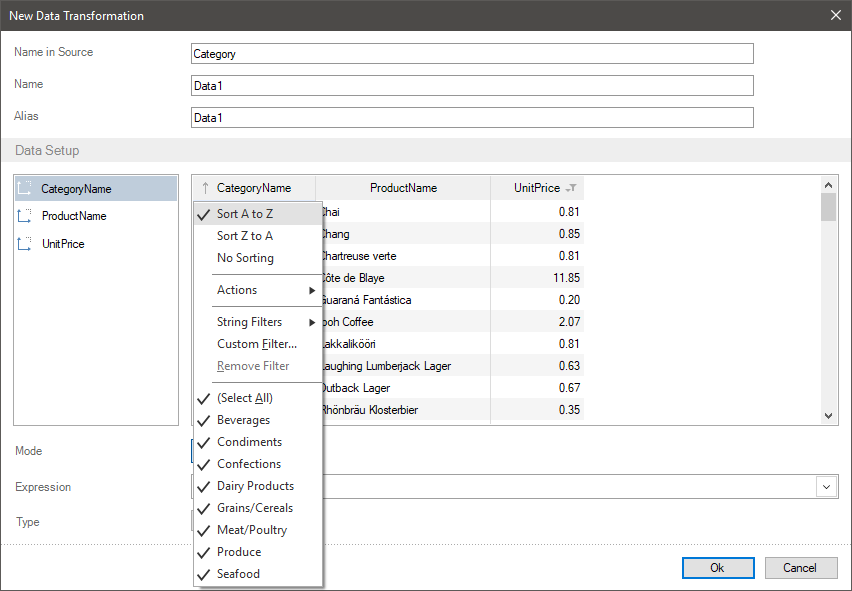The width and height of the screenshot is (852, 591).
Task: Uncheck the Beverages filter option
Action: [243, 420]
